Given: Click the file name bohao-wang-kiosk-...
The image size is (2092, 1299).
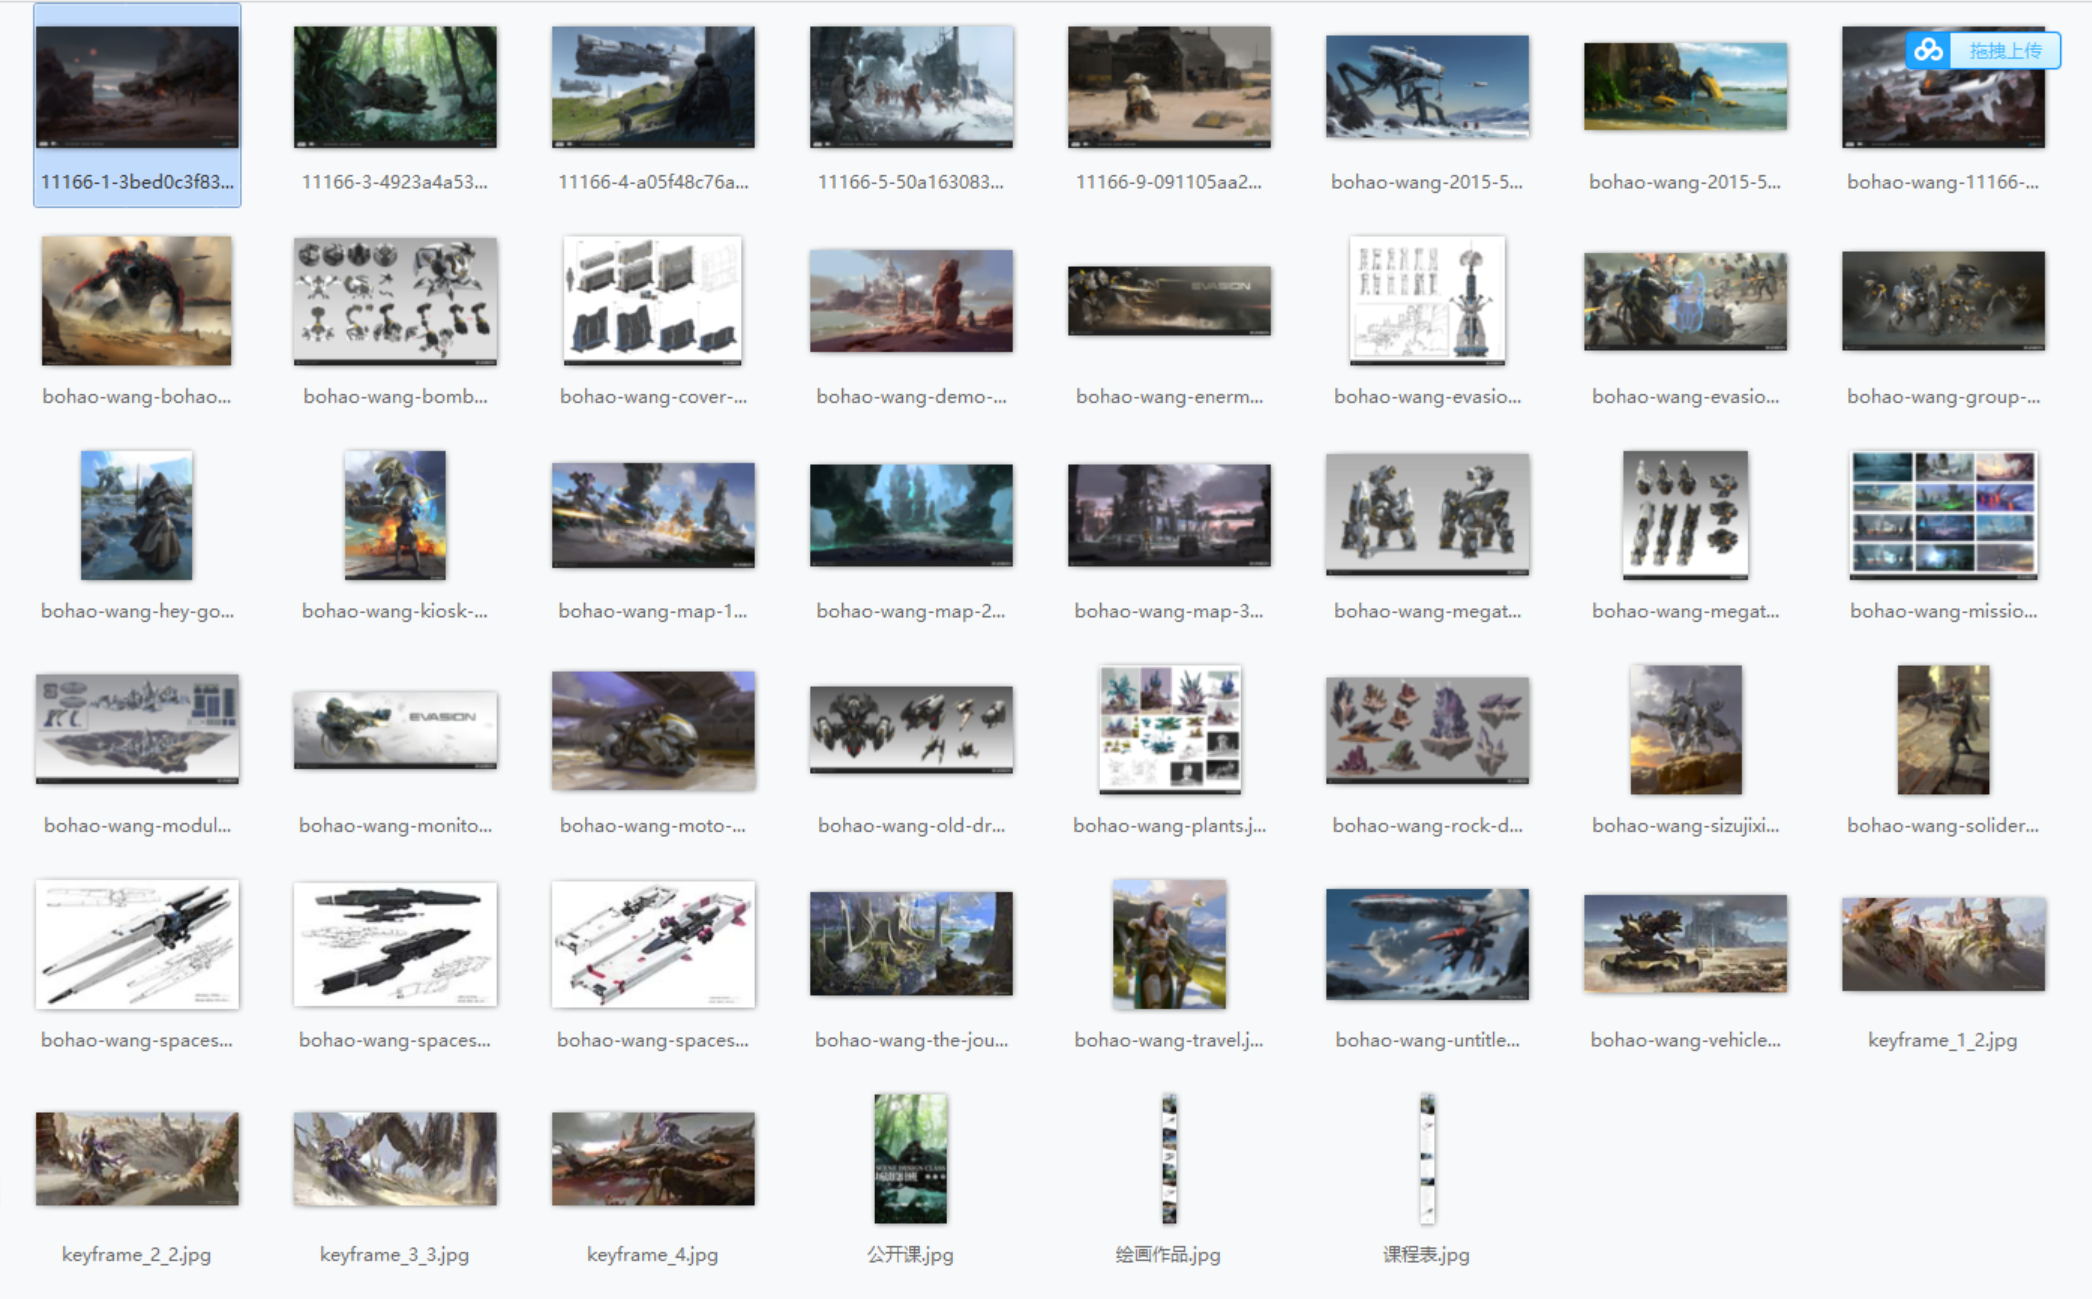Looking at the screenshot, I should tap(395, 611).
